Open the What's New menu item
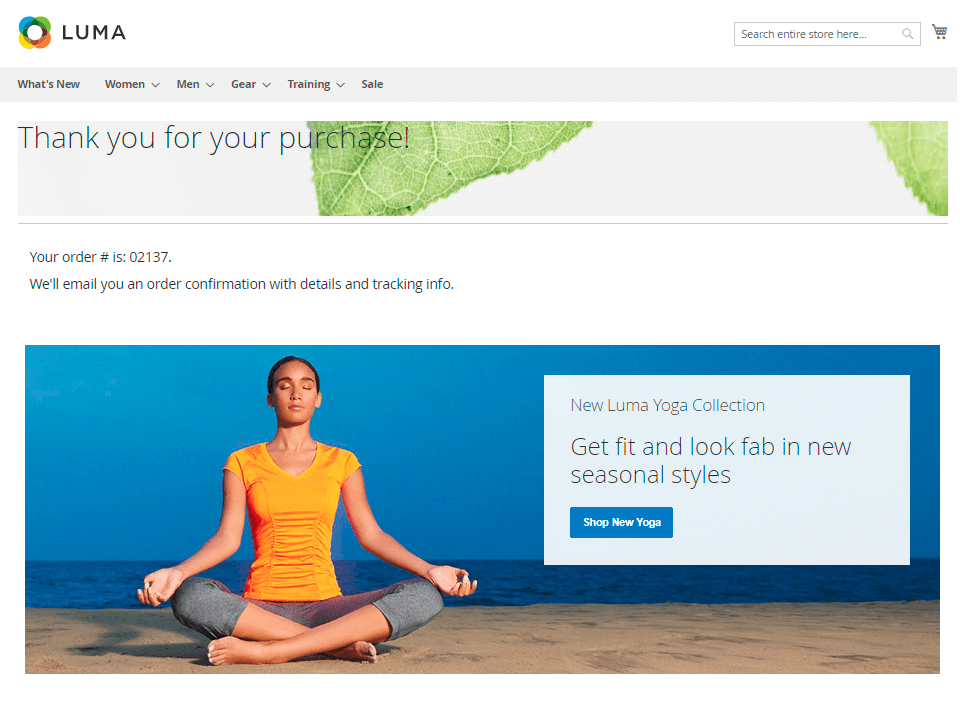Image resolution: width=960 pixels, height=704 pixels. pos(48,84)
